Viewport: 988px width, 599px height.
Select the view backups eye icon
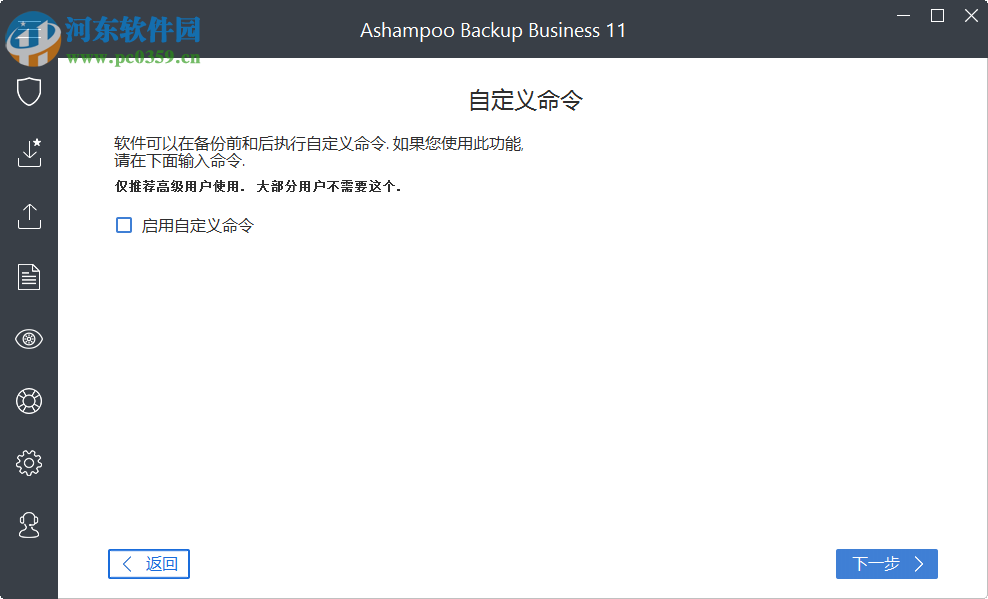(29, 339)
